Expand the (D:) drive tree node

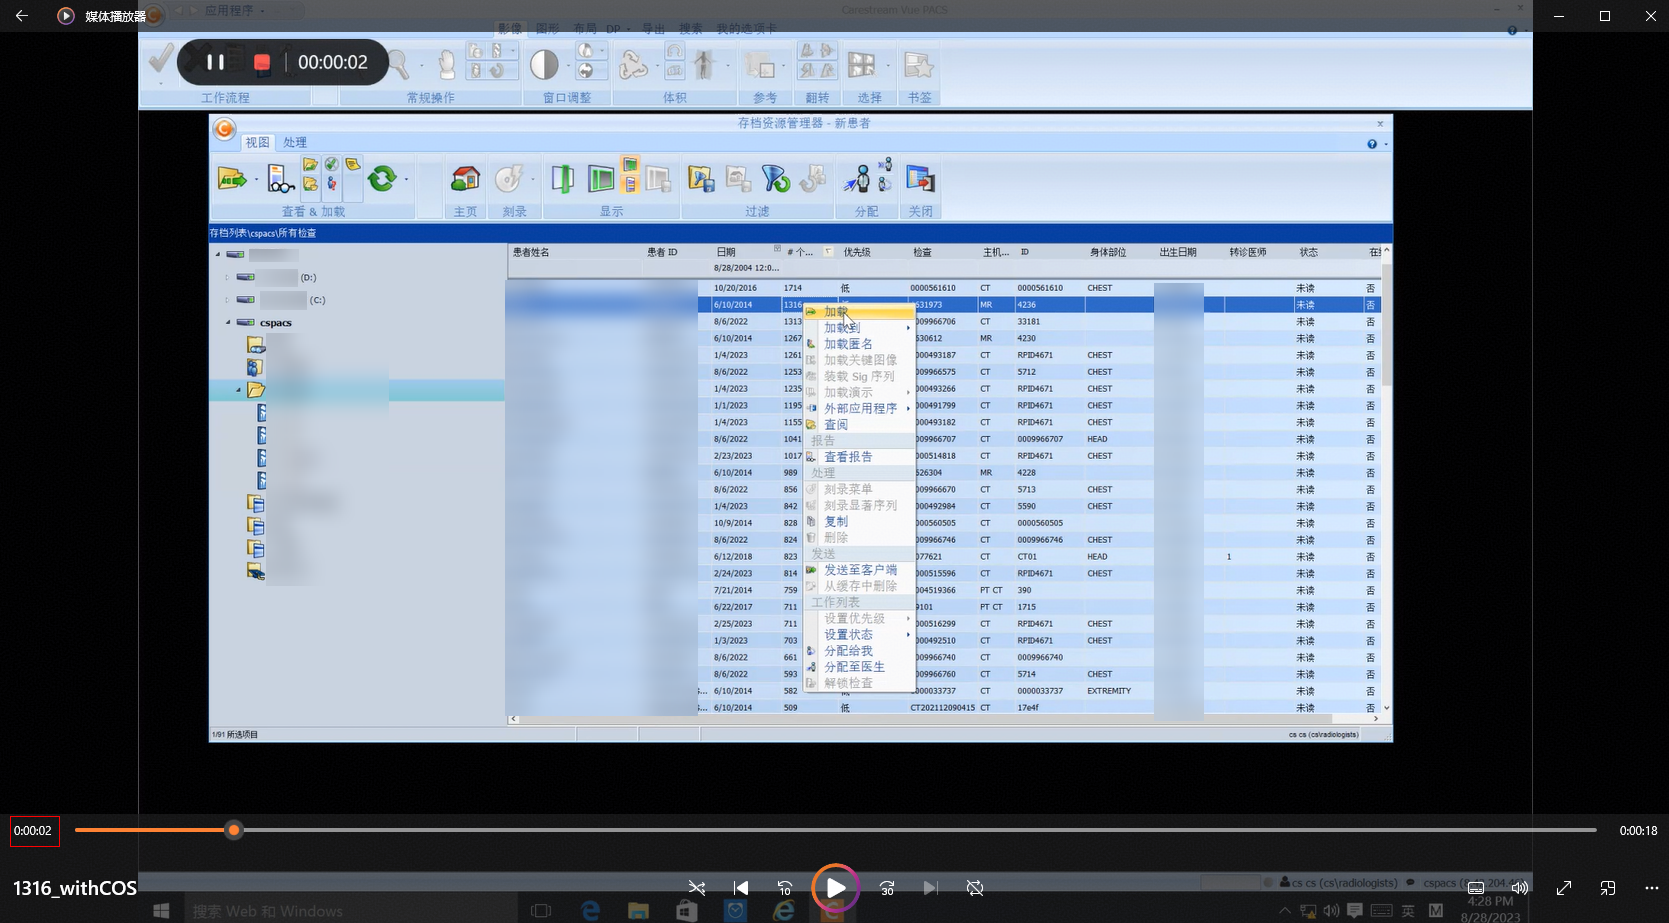pos(228,277)
